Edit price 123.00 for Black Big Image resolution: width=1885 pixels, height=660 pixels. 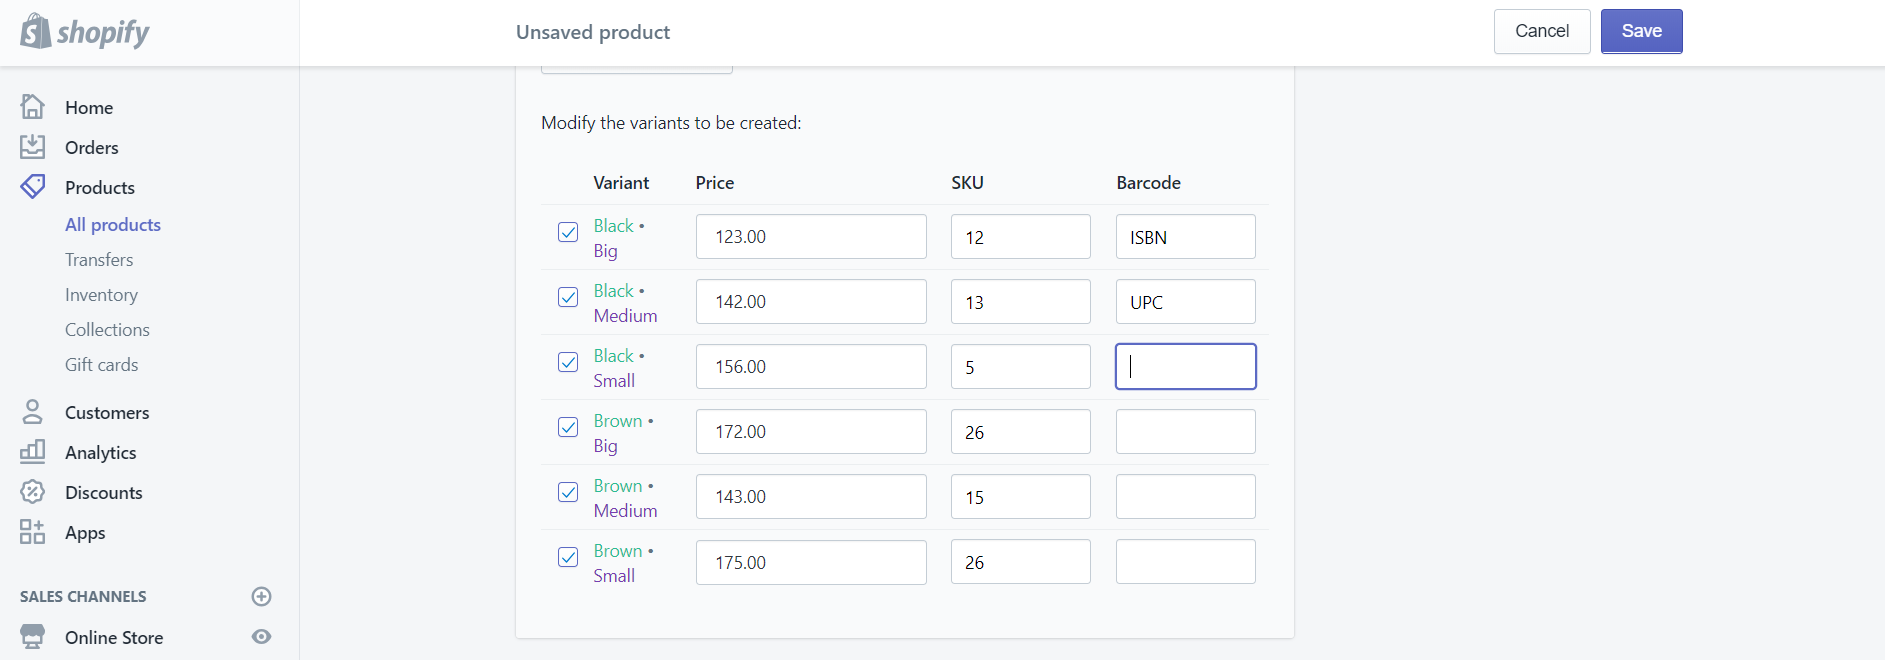(811, 237)
